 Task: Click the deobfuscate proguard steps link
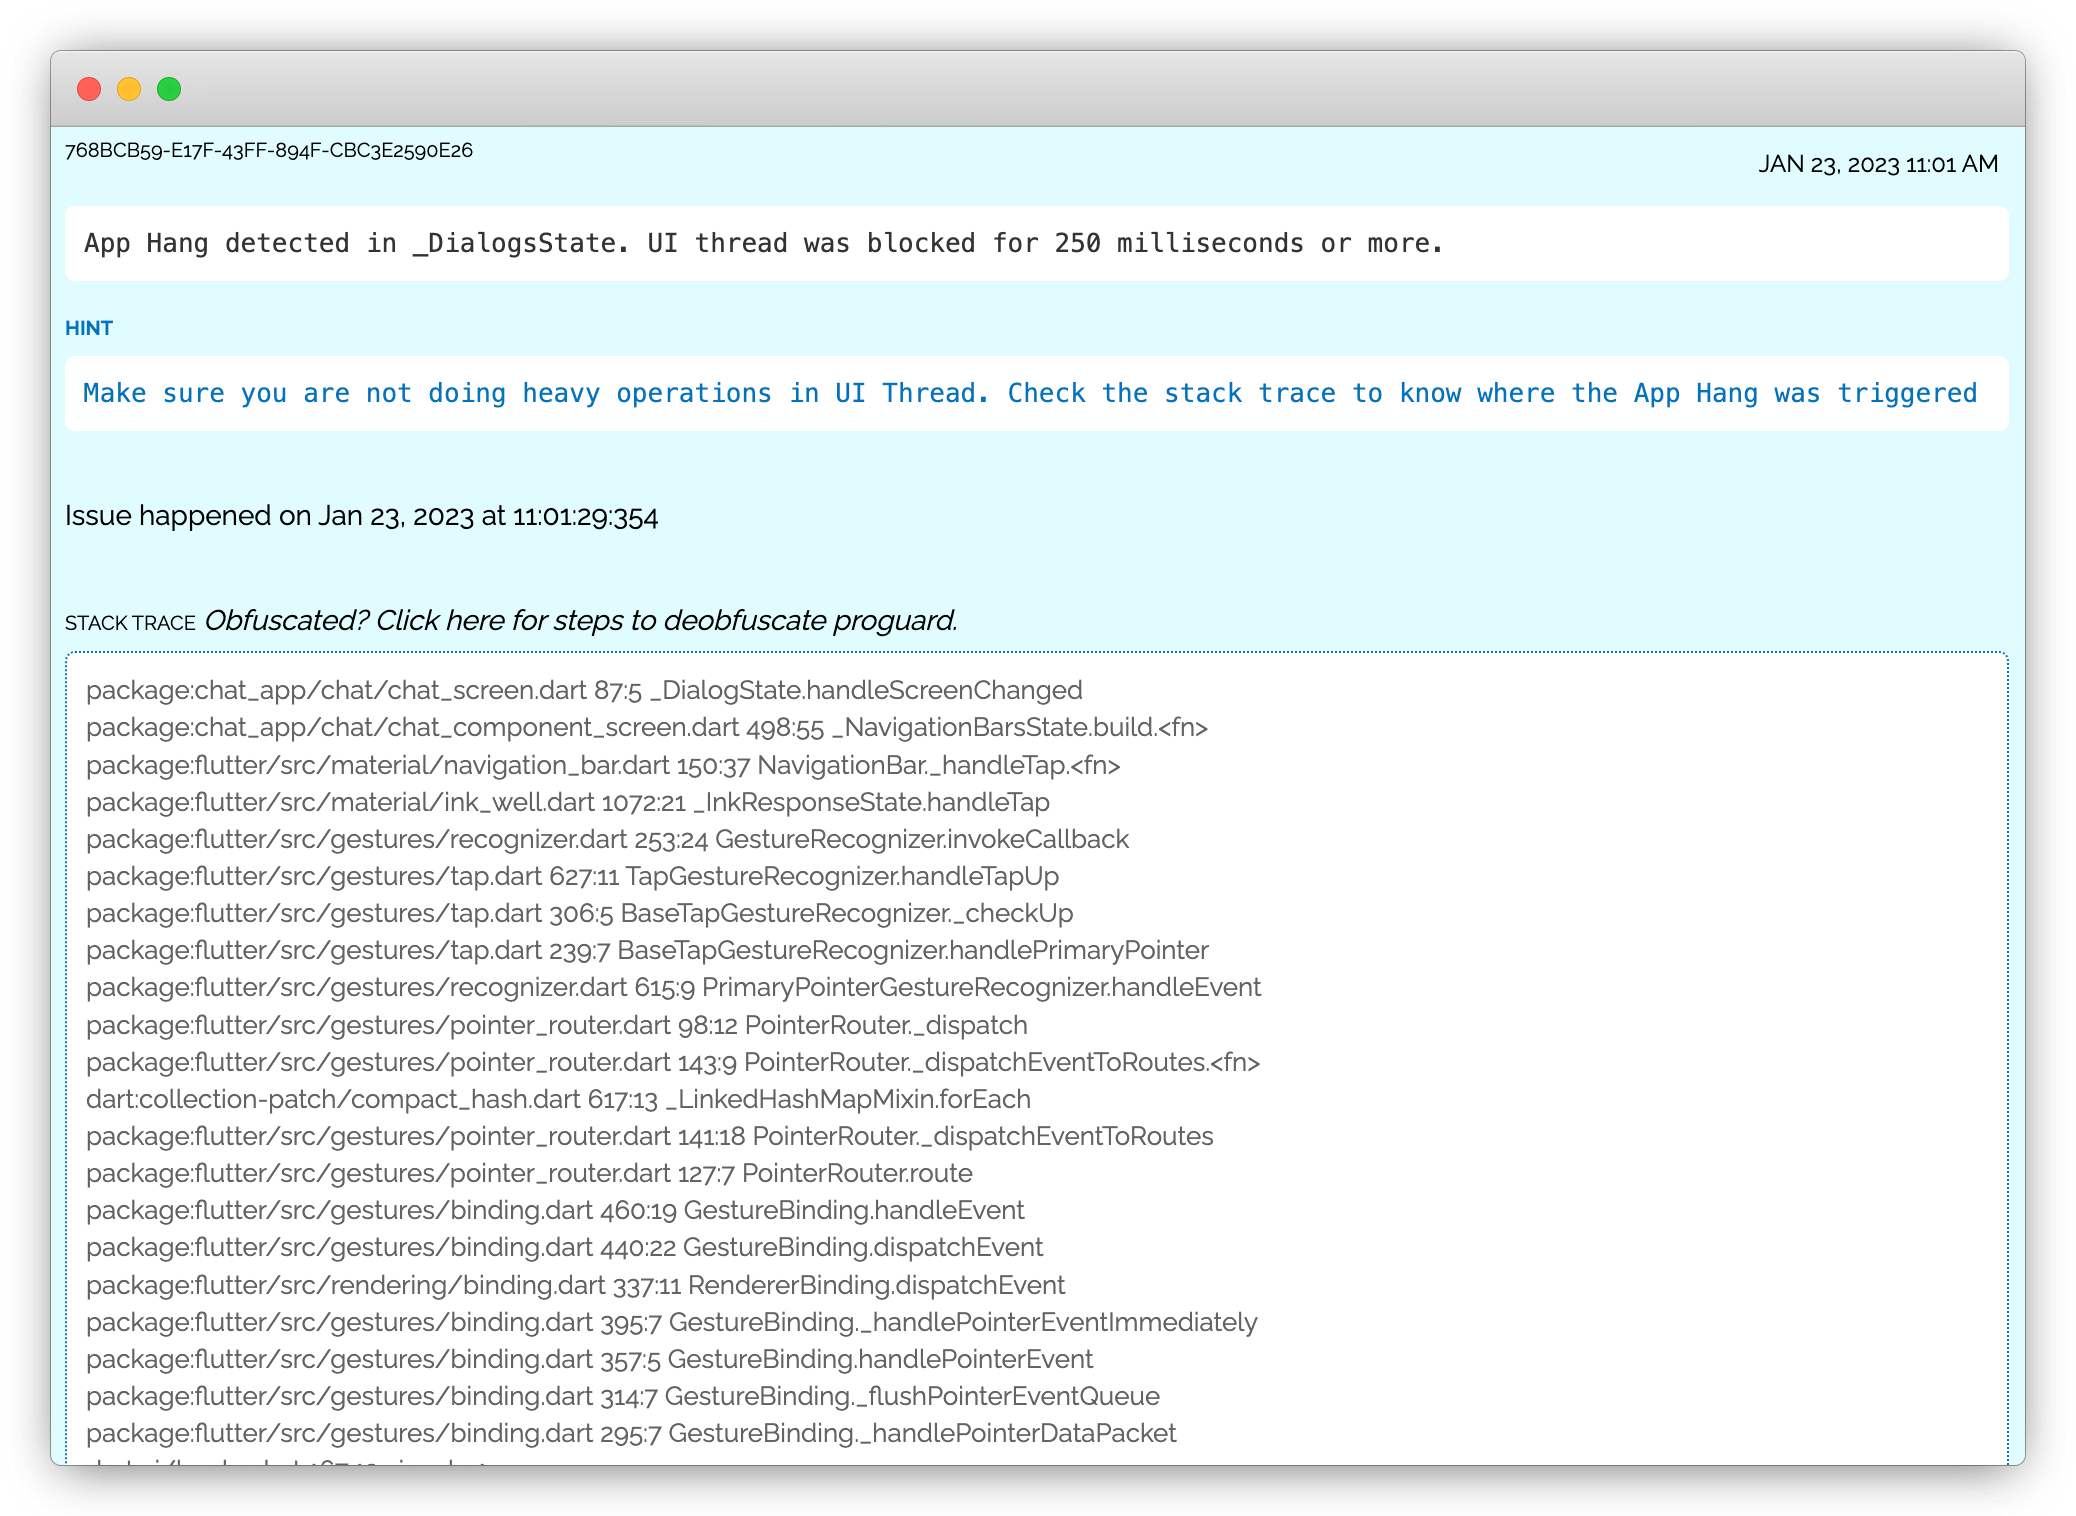point(580,621)
